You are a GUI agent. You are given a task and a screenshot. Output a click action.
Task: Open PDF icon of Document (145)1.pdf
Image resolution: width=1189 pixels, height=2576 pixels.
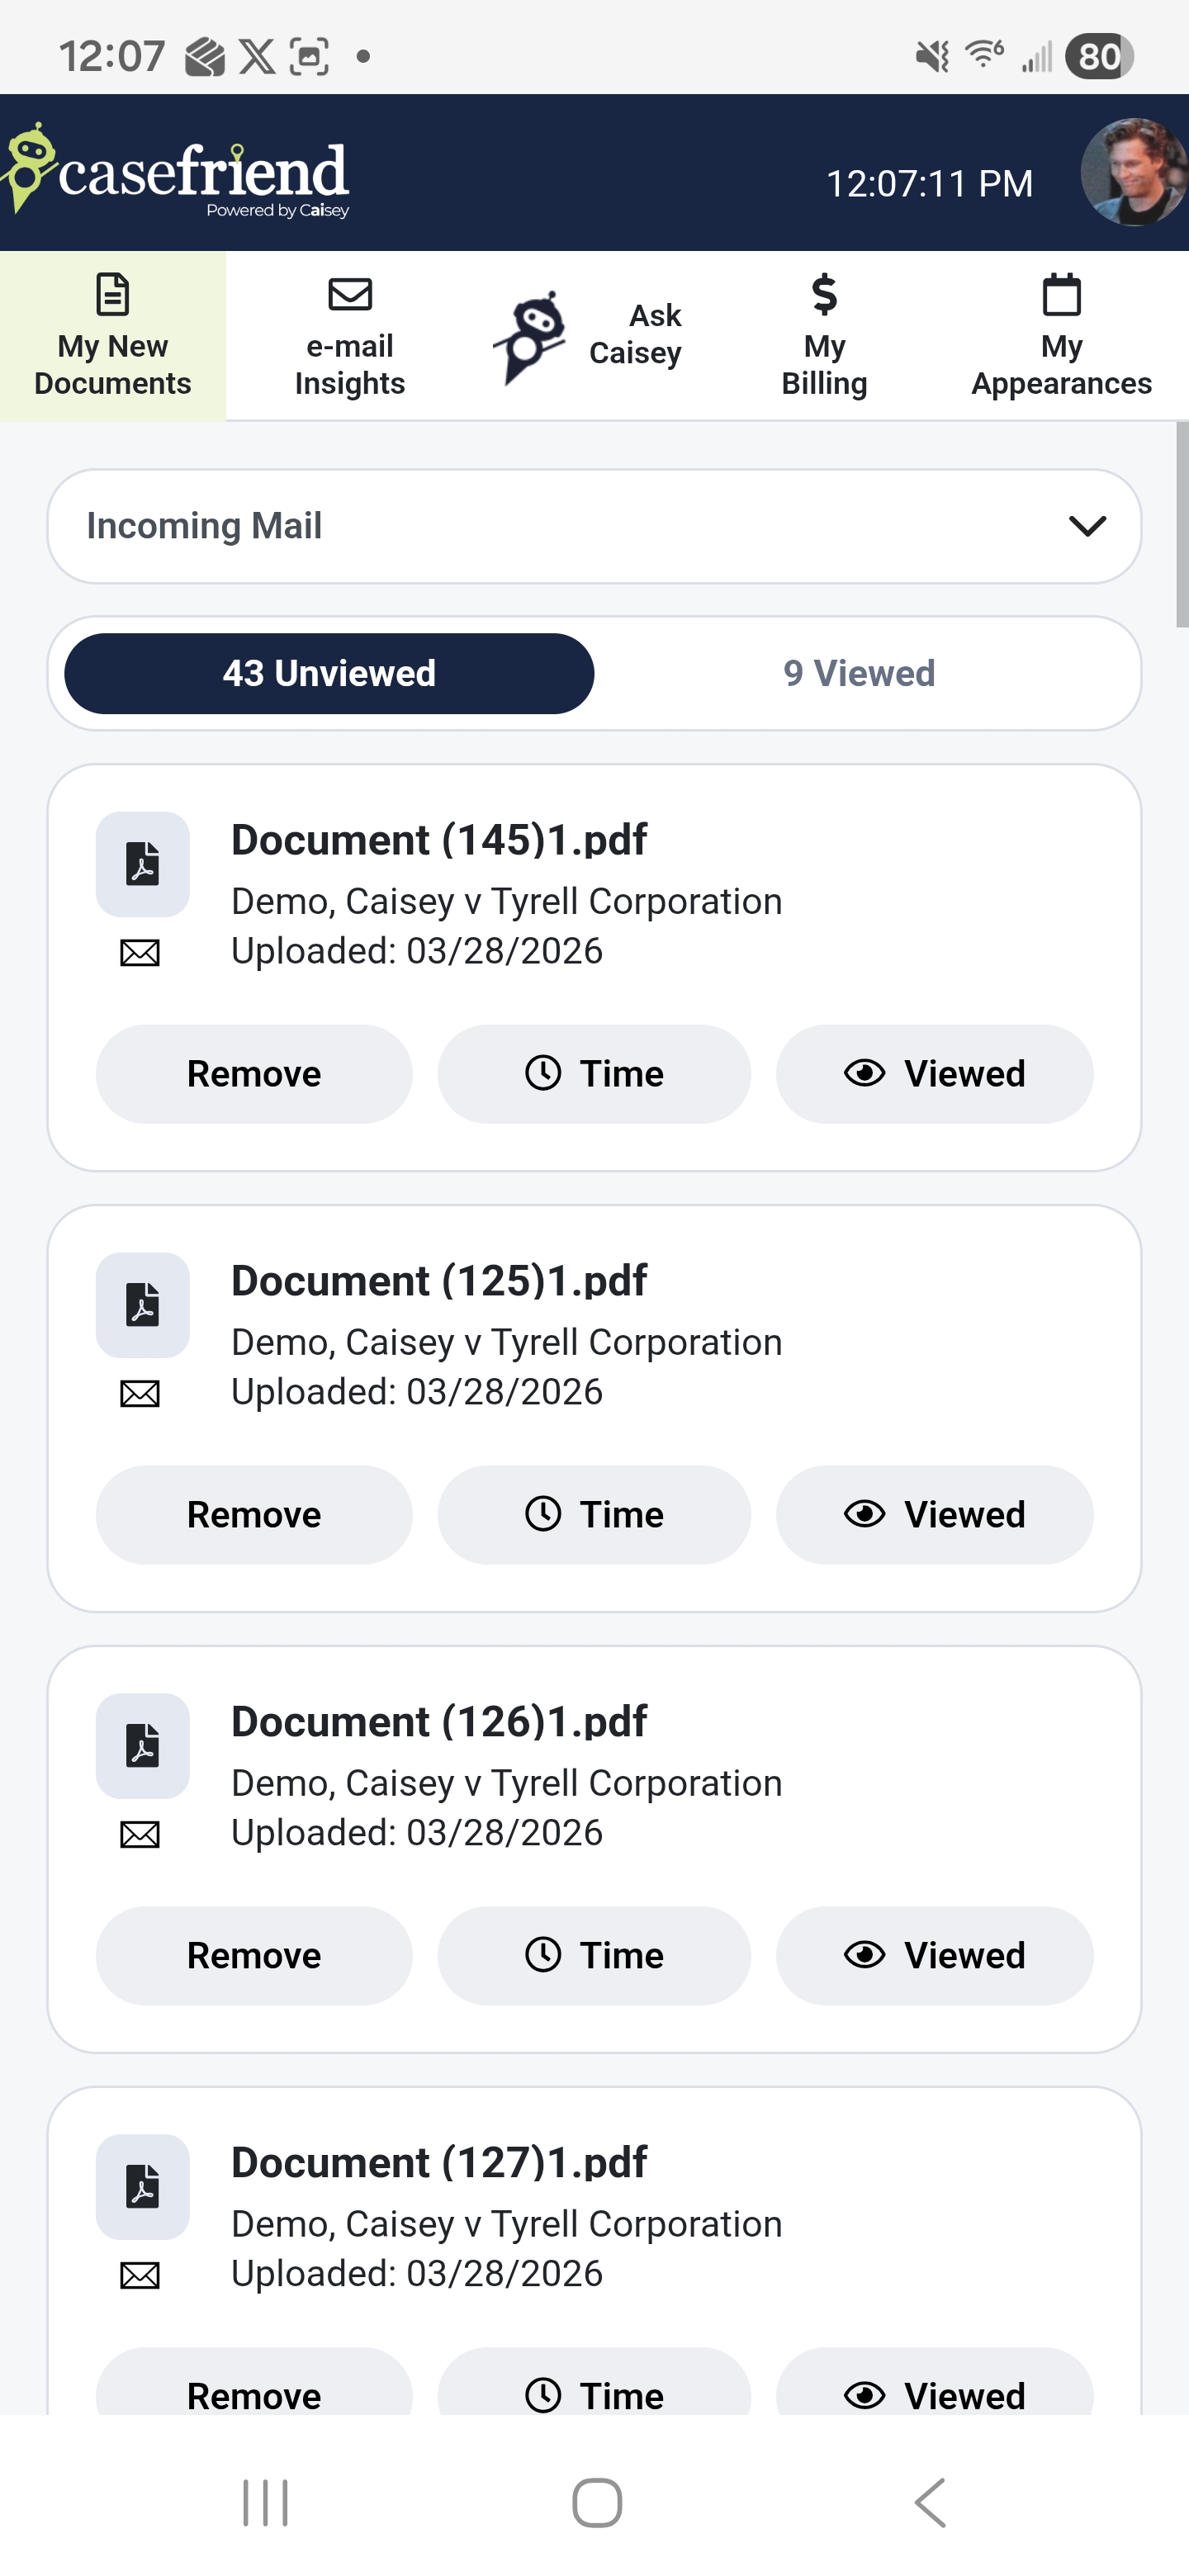coord(143,864)
